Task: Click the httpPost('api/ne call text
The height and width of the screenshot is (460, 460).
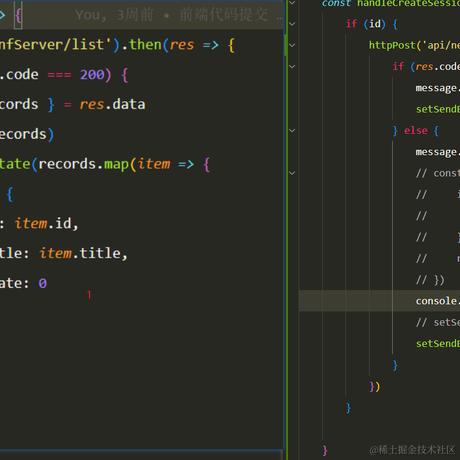Action: tap(414, 45)
